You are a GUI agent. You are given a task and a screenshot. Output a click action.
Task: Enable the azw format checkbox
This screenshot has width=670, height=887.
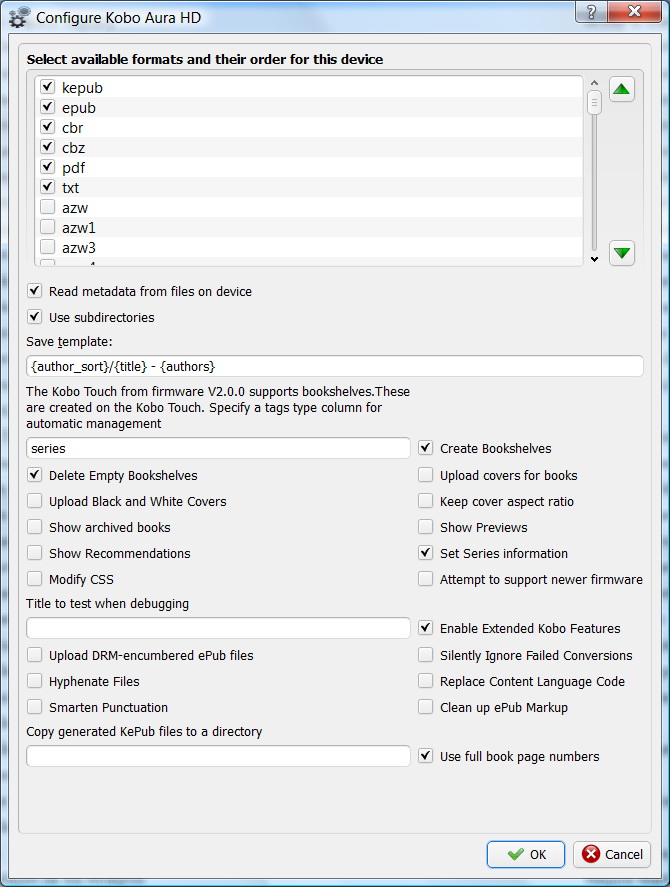tap(48, 207)
